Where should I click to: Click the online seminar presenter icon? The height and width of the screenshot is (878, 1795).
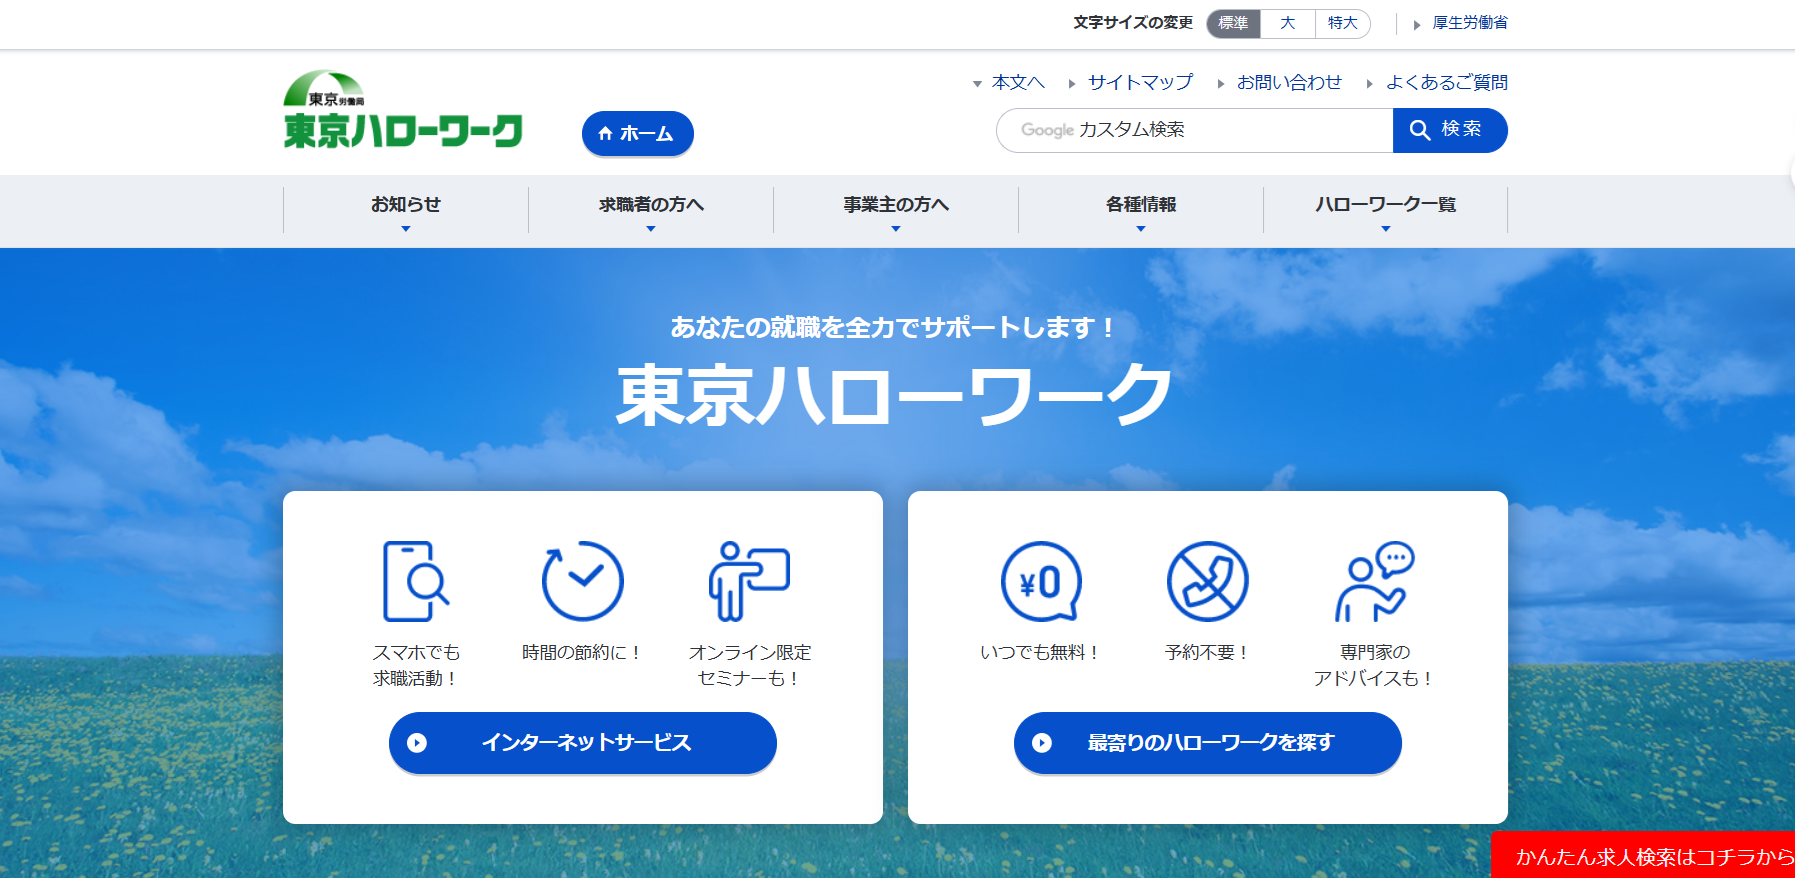749,581
